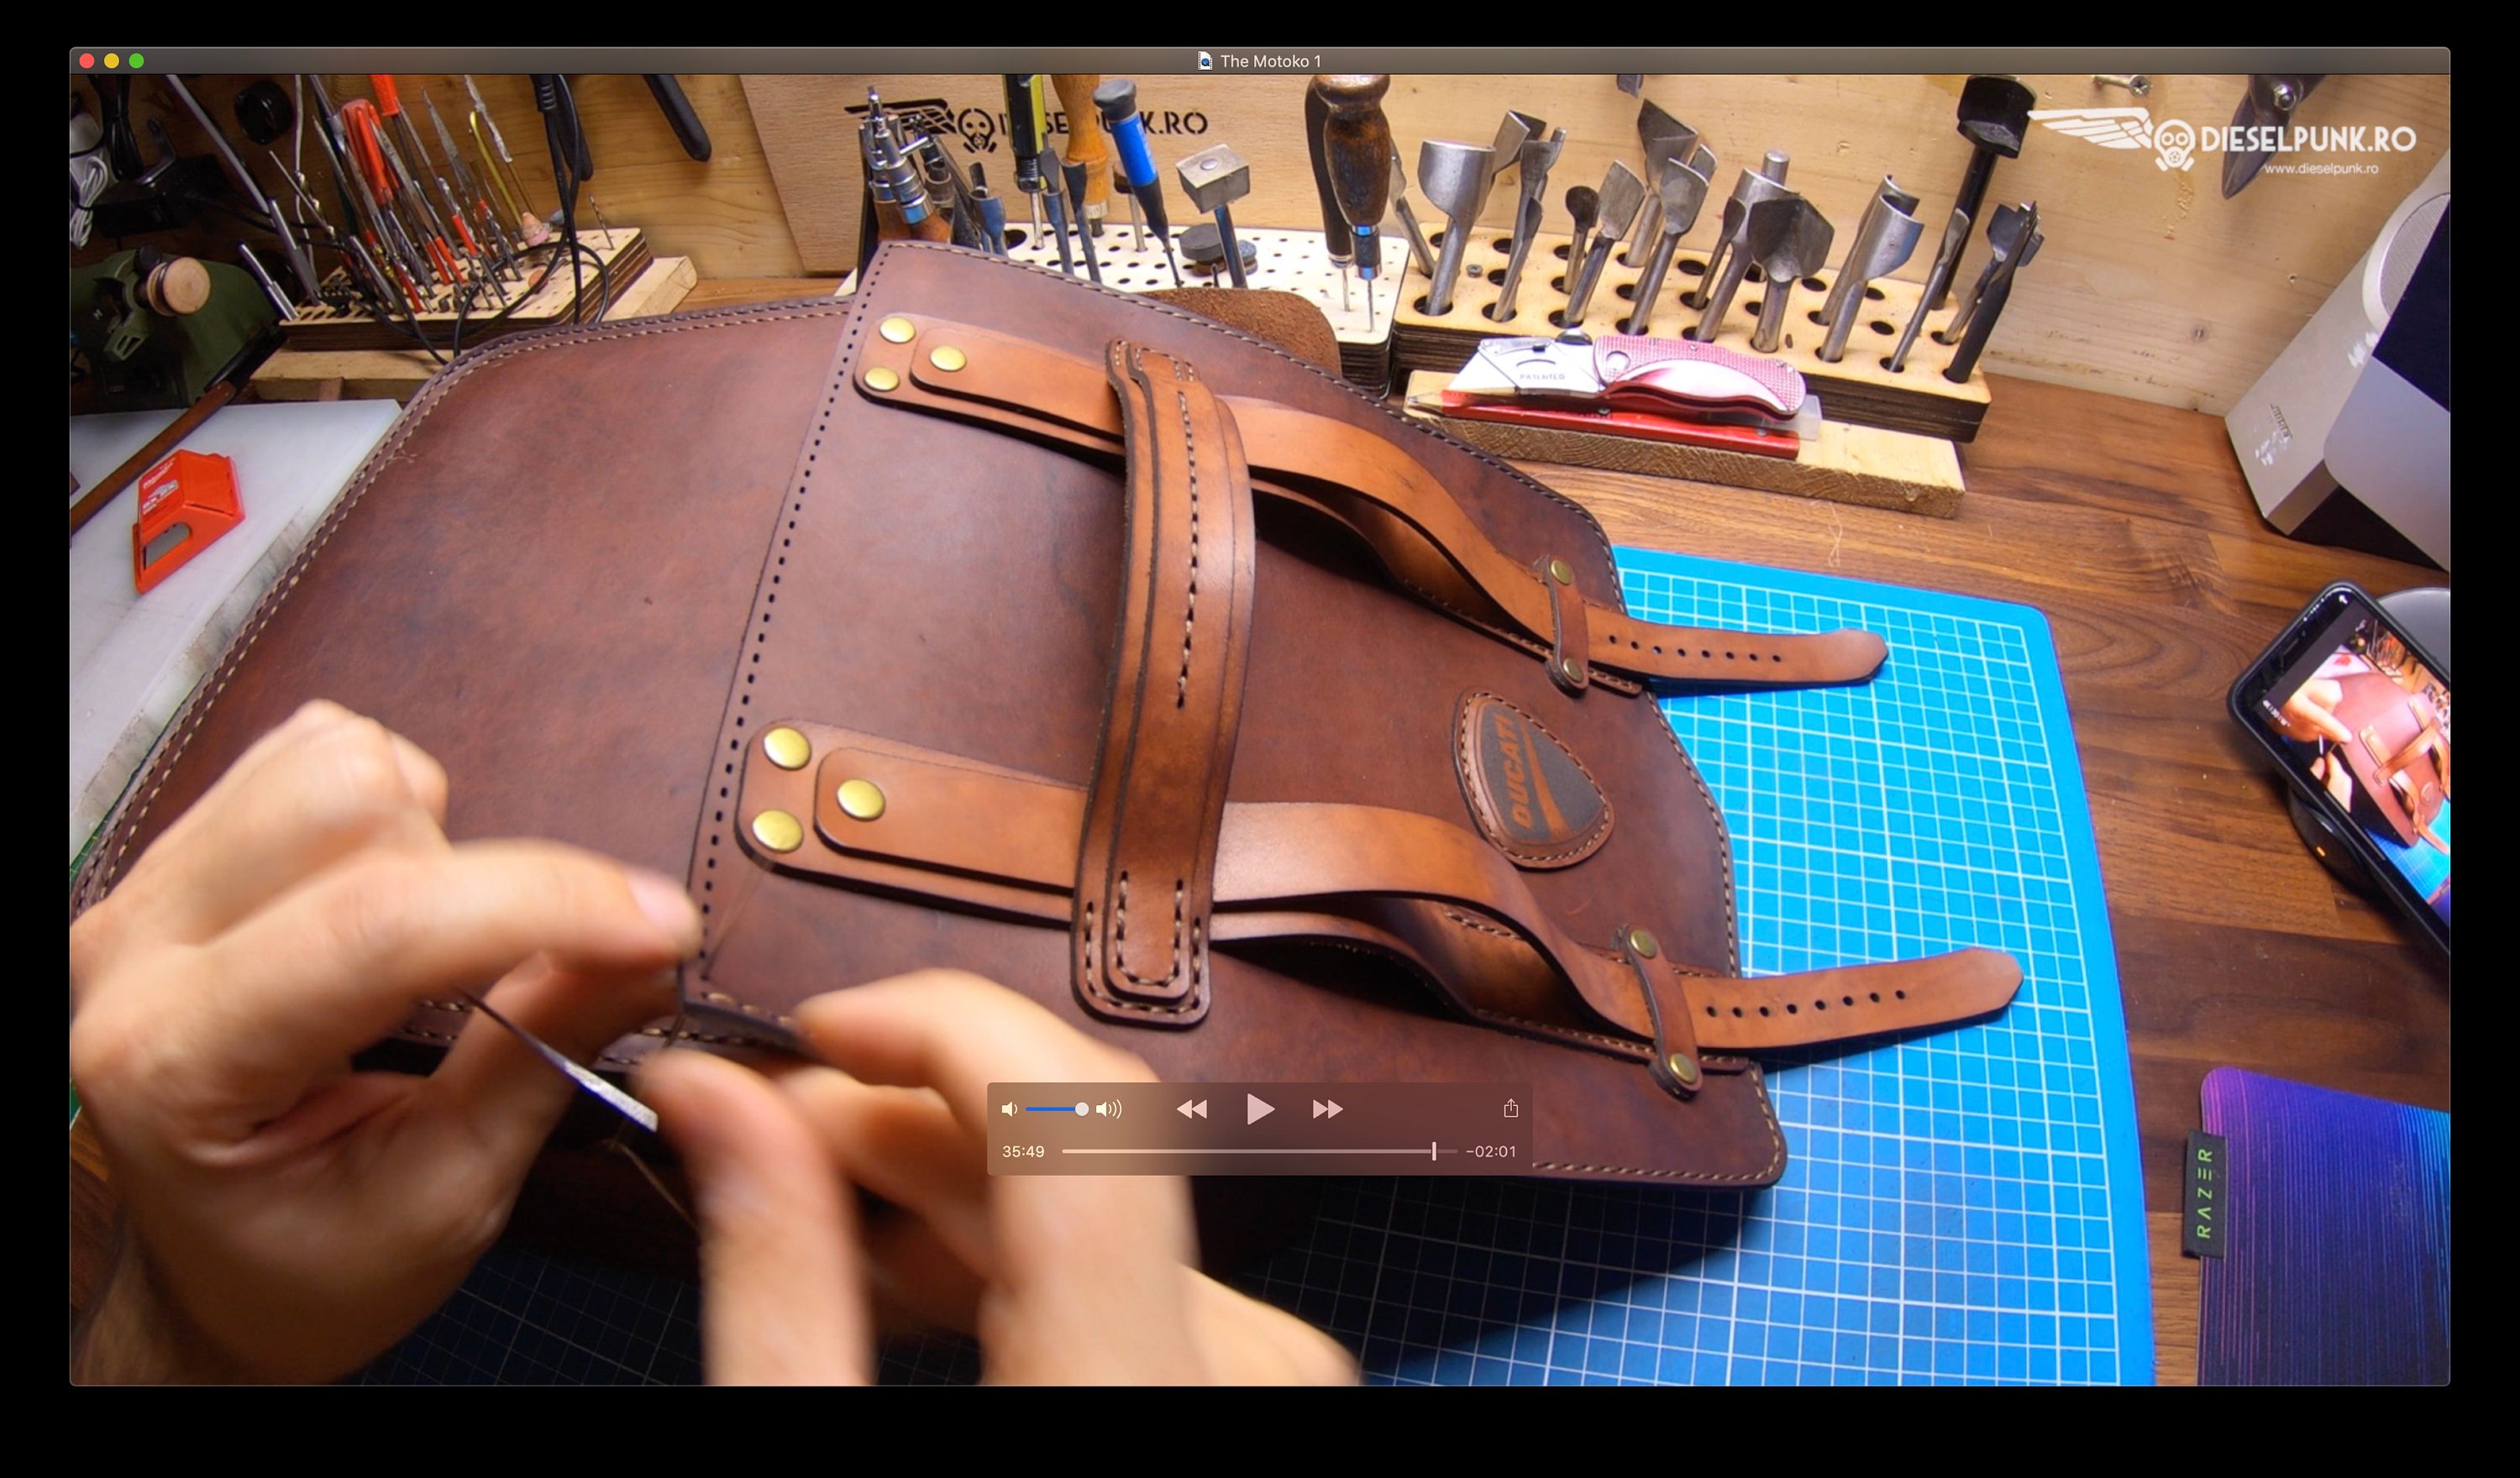Toggle the -02:01 remaining time display

pyautogui.click(x=1490, y=1151)
